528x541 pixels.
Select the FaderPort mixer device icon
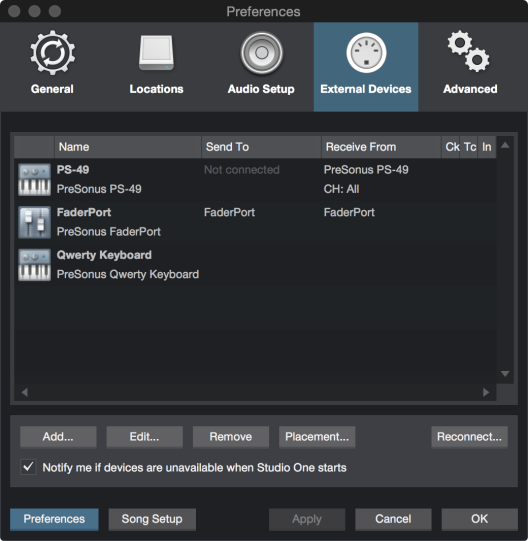(35, 222)
